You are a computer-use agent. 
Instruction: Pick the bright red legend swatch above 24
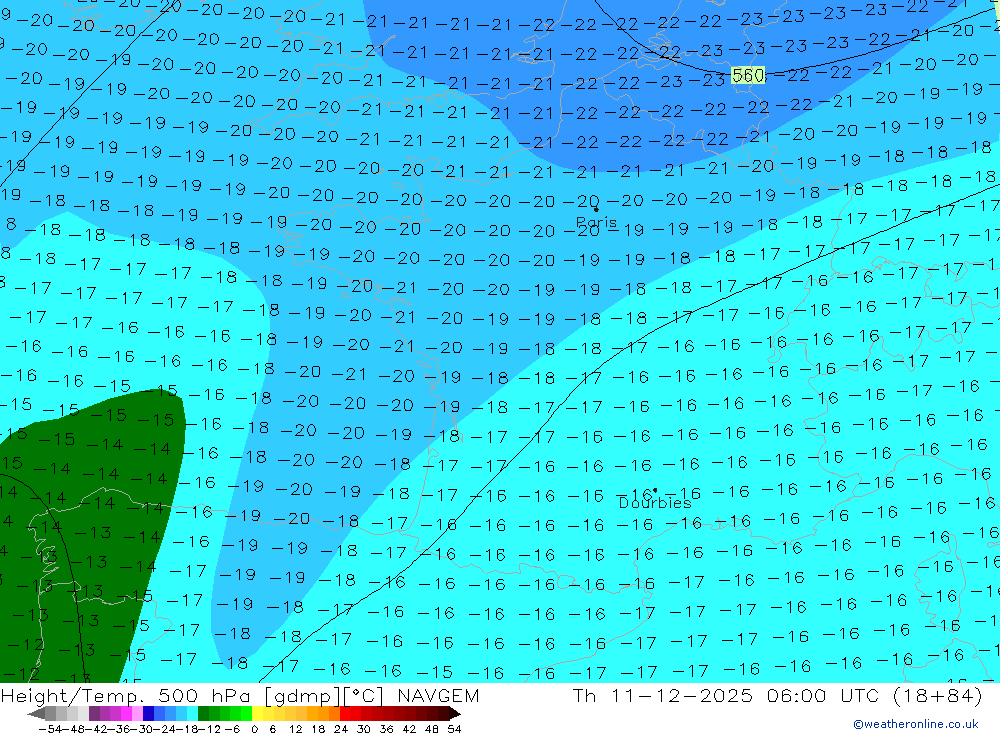[345, 713]
